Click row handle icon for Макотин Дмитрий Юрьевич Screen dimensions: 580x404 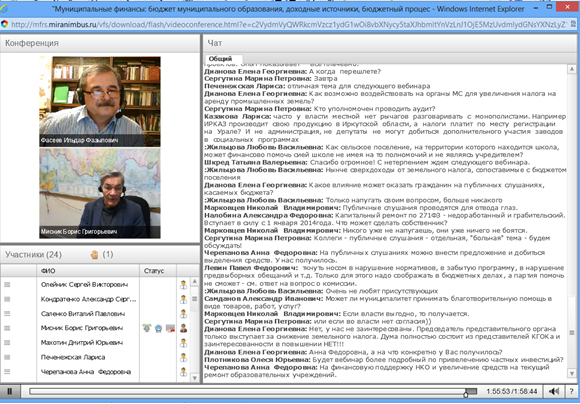pos(7,343)
